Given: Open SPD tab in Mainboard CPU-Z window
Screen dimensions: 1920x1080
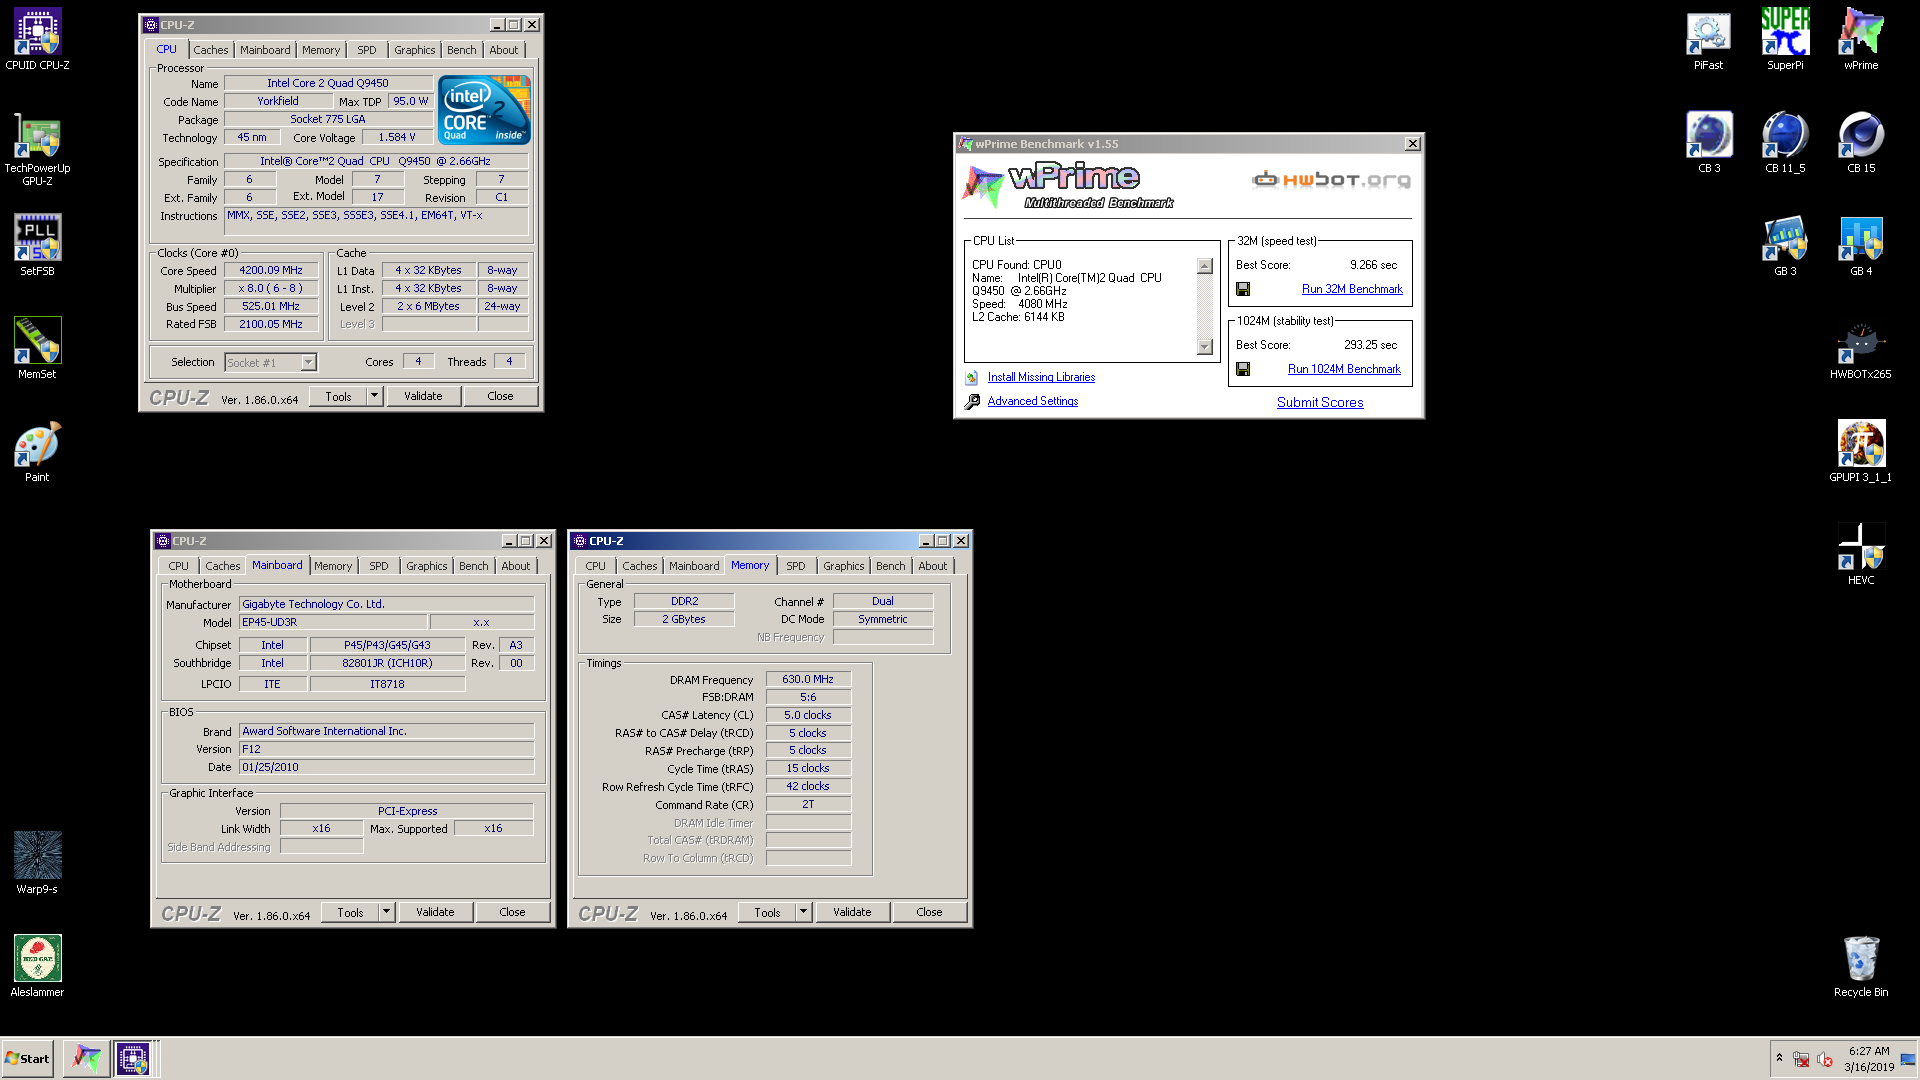Looking at the screenshot, I should point(378,566).
